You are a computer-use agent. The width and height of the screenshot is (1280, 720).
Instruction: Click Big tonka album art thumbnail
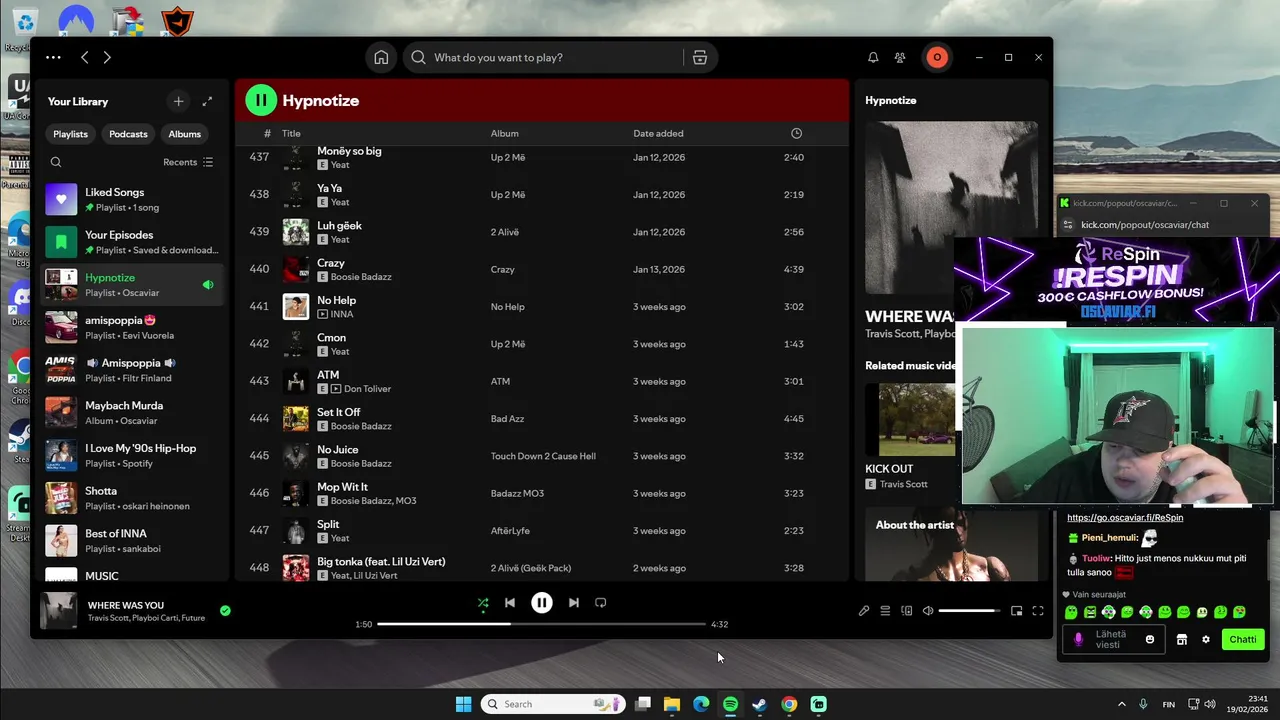tap(296, 568)
